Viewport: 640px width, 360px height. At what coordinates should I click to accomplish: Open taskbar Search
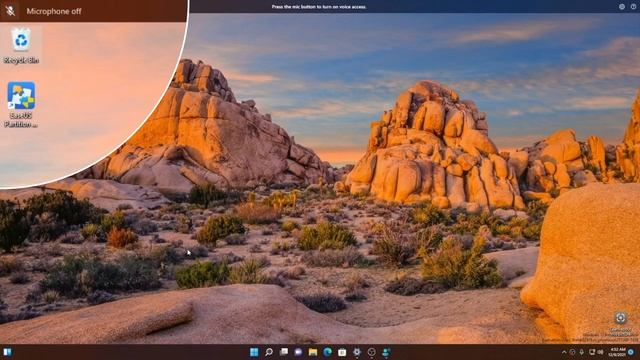point(269,352)
